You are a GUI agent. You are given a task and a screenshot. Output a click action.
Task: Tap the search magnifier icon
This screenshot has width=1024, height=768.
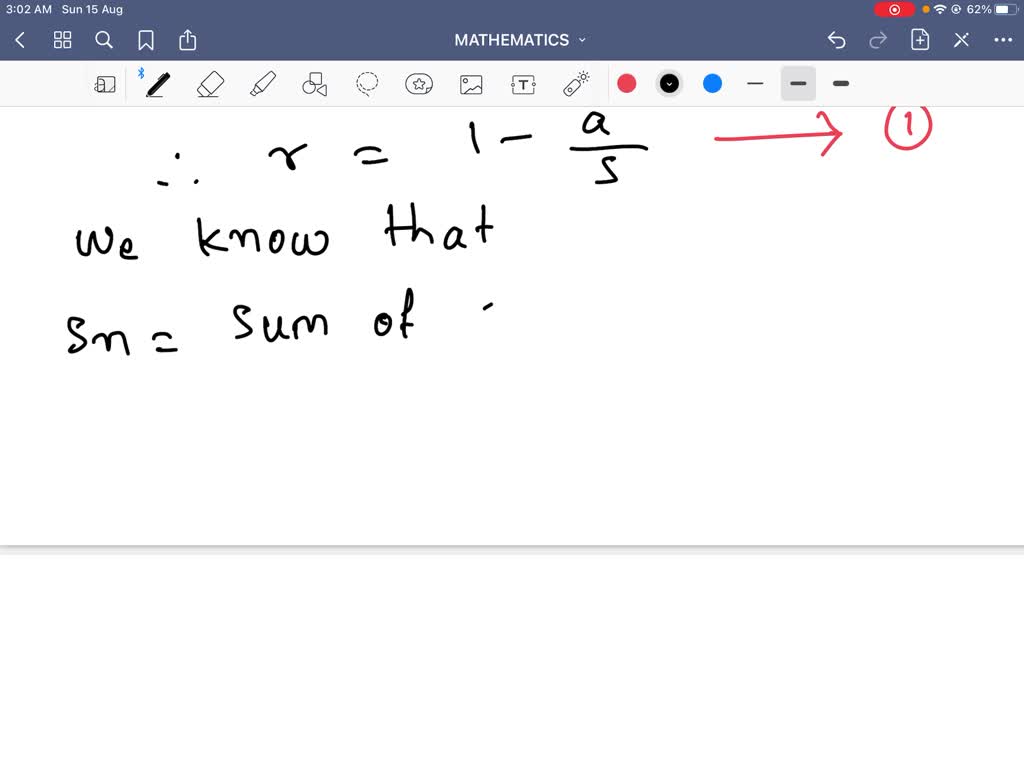pyautogui.click(x=104, y=40)
